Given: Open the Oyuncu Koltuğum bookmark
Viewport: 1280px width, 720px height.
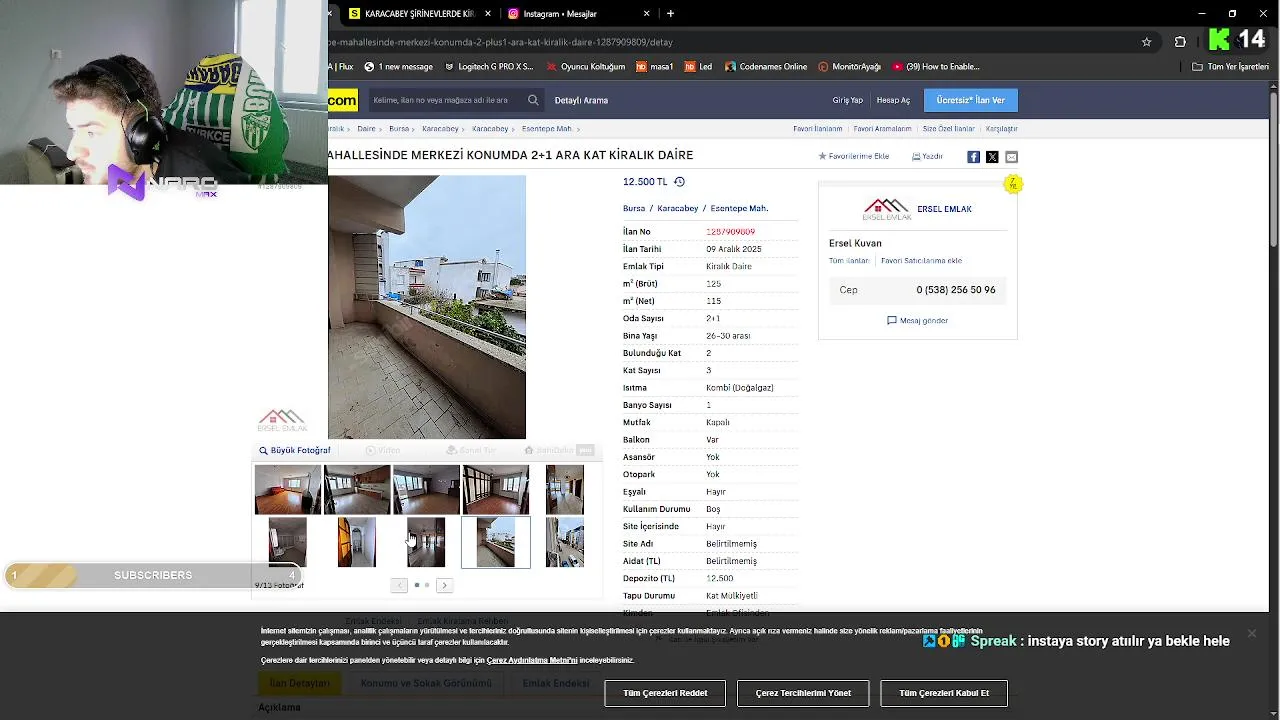Looking at the screenshot, I should (586, 67).
